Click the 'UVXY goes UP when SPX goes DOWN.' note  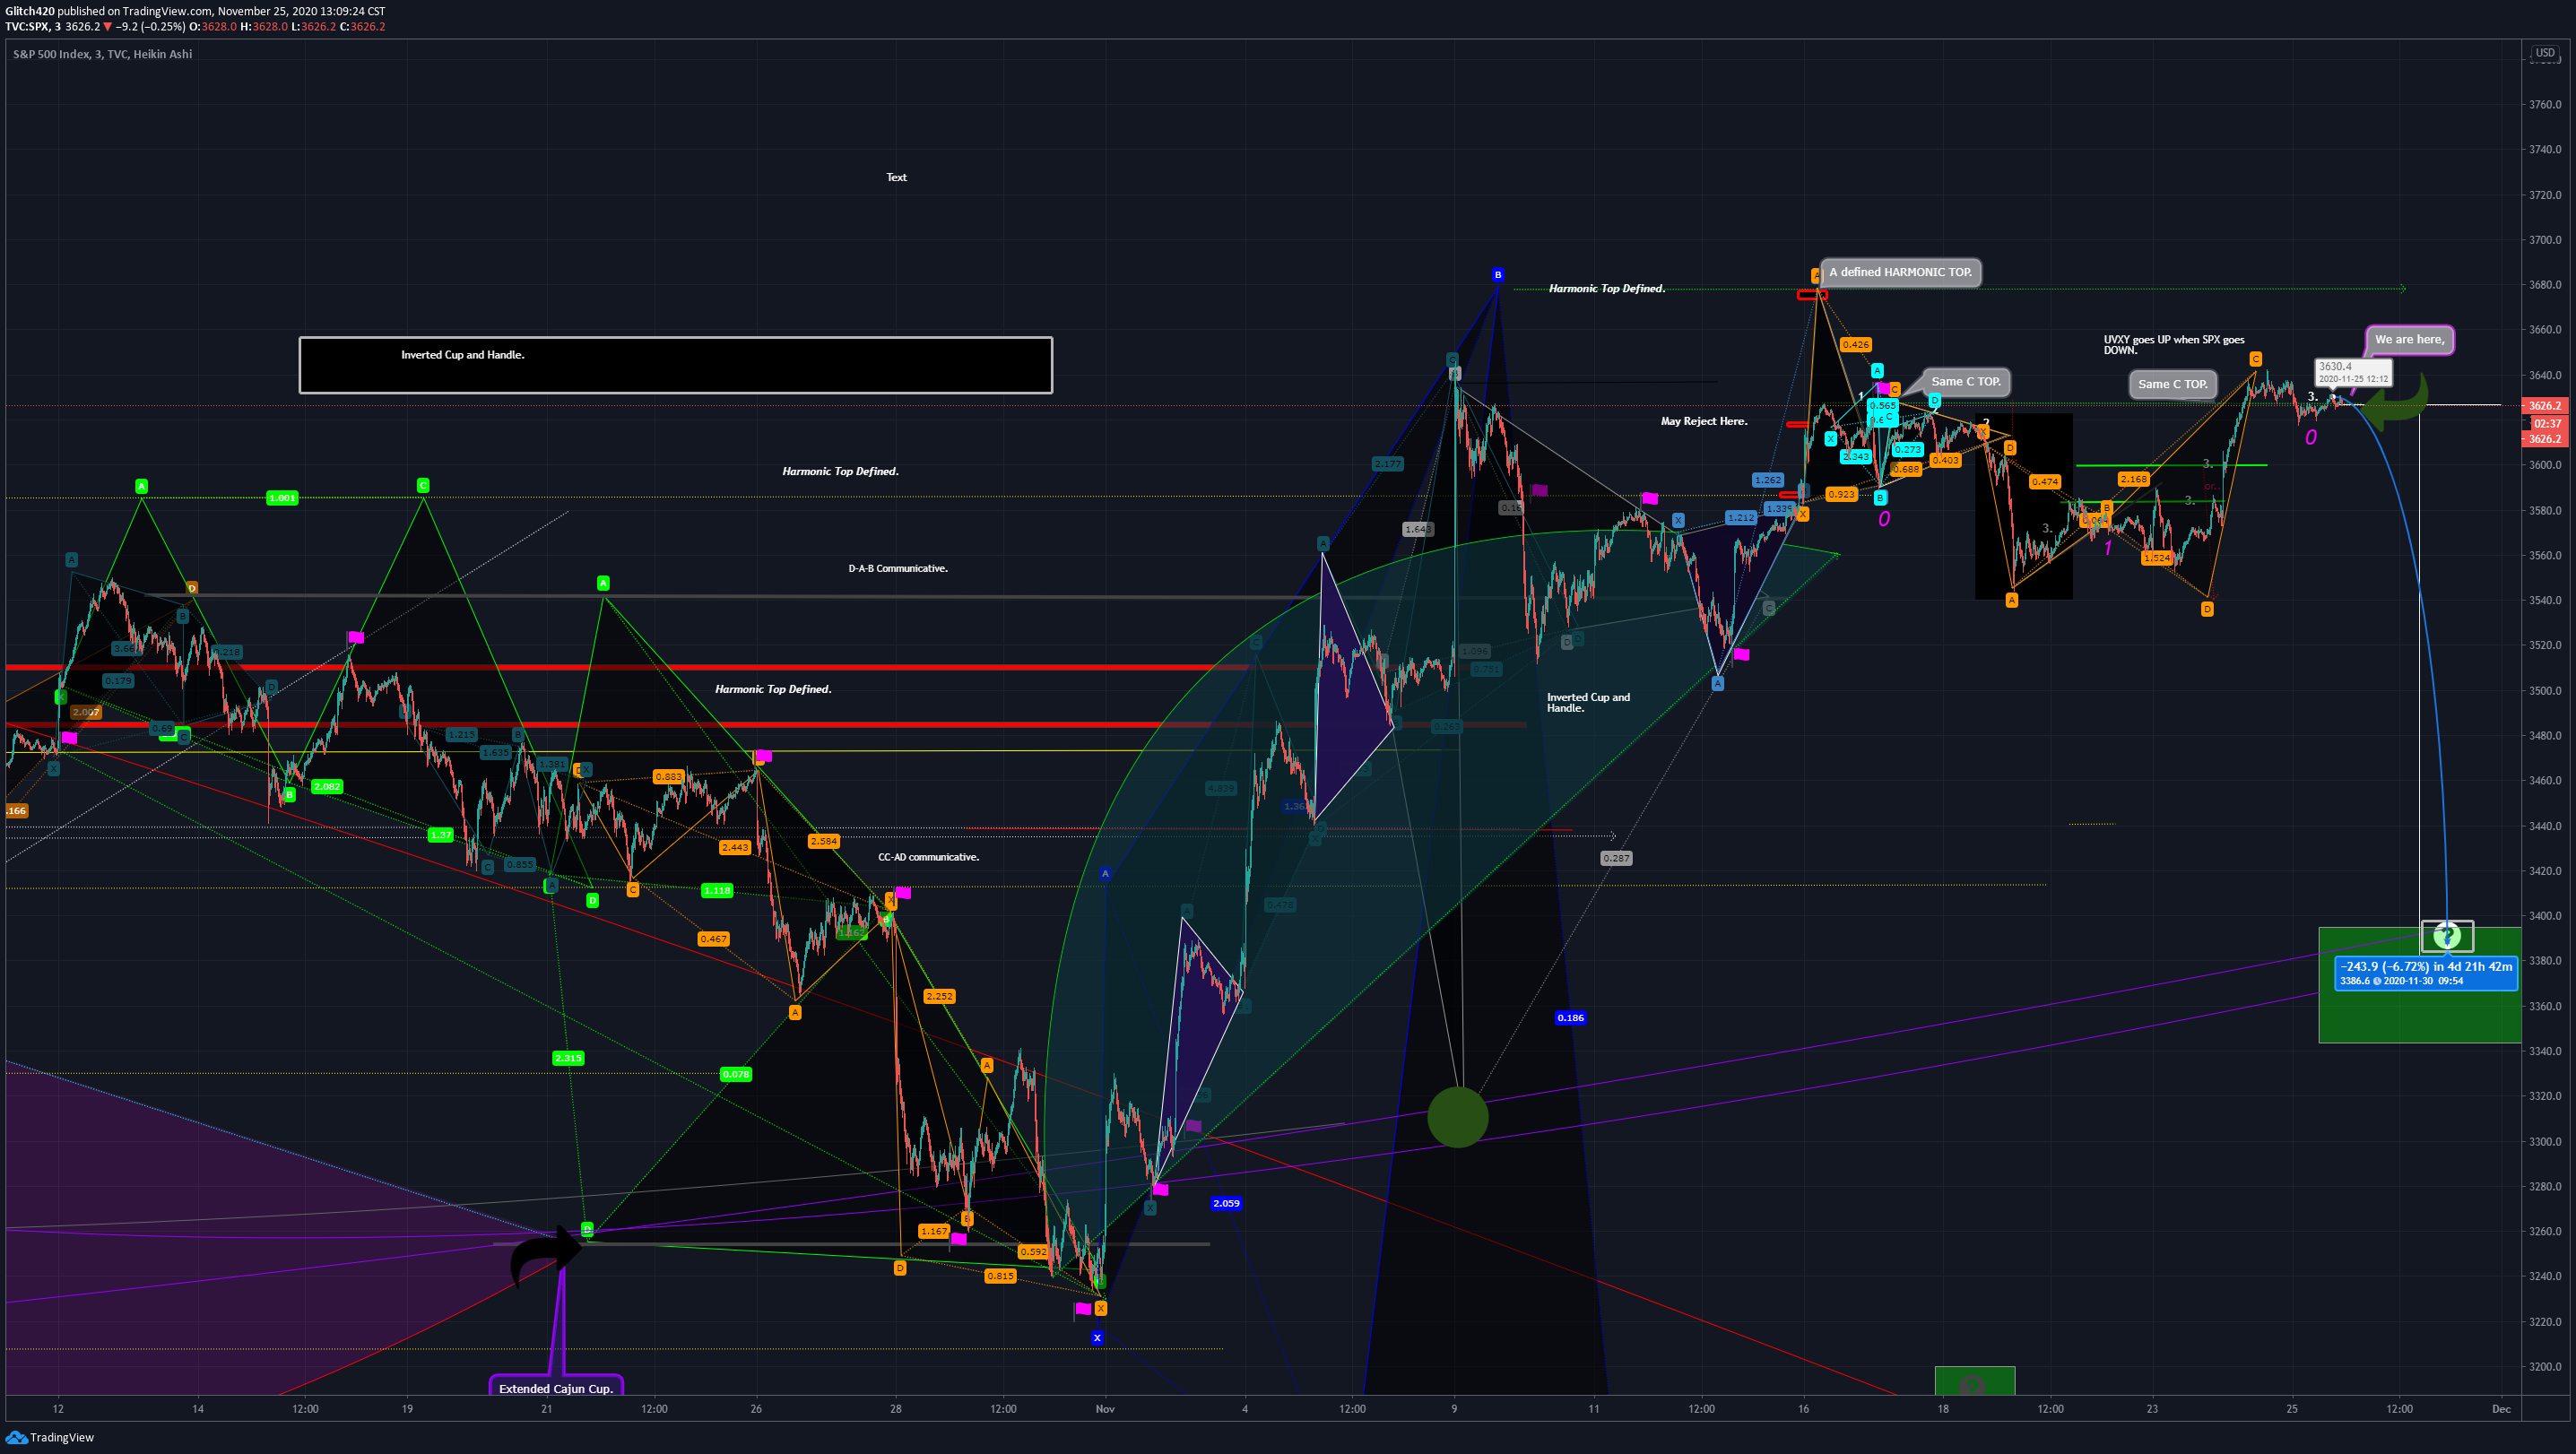pos(2173,345)
